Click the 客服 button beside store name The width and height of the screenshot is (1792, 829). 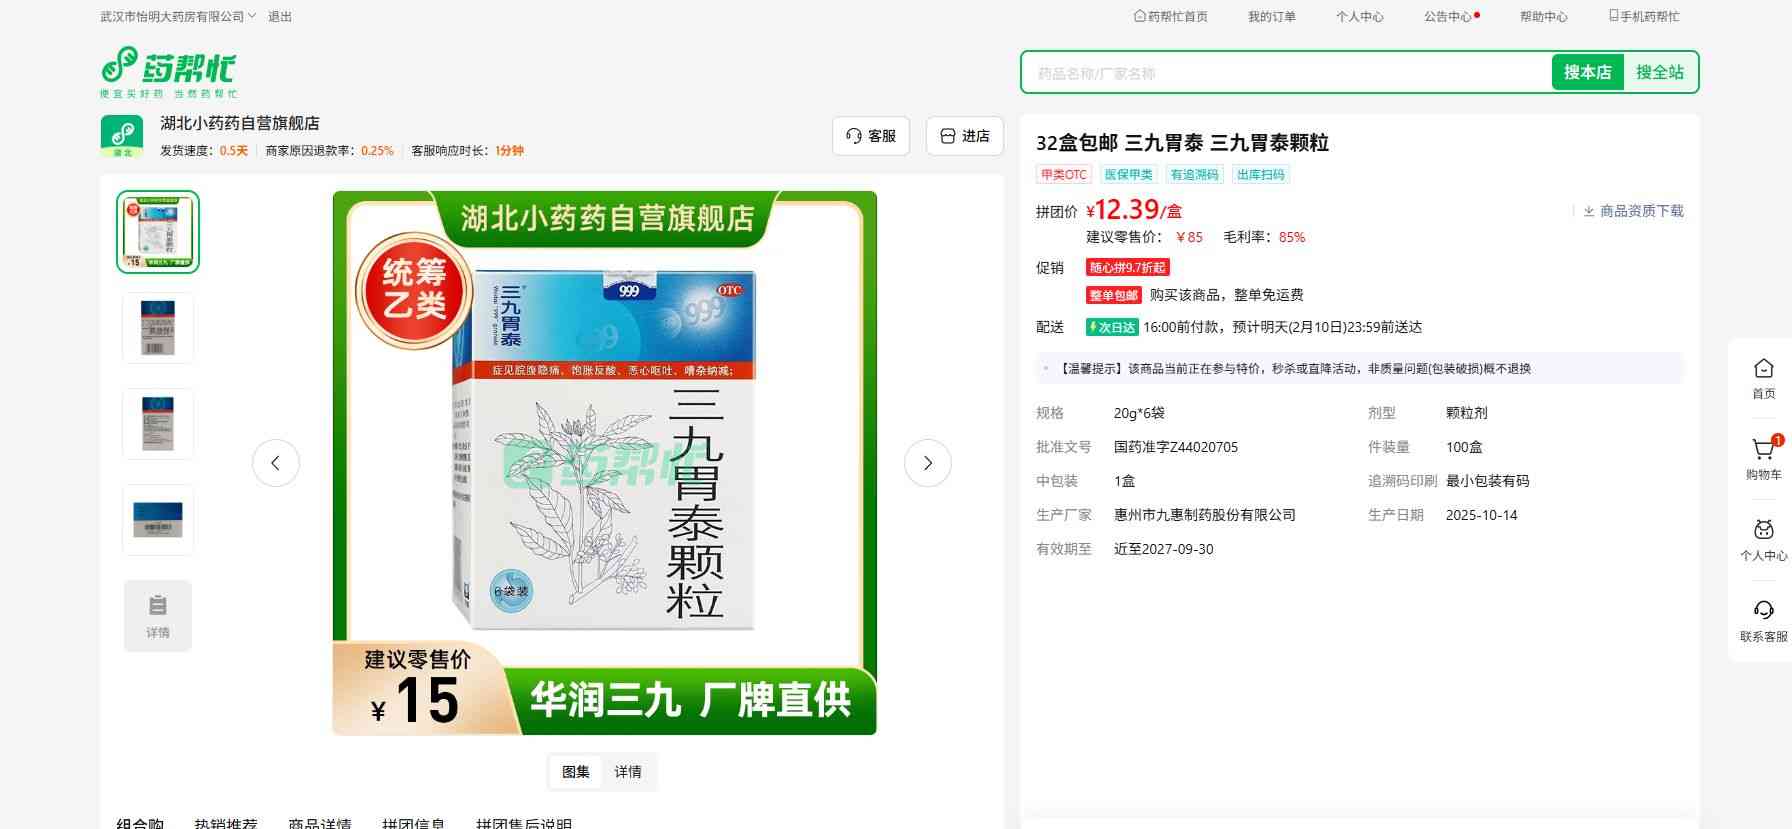871,136
